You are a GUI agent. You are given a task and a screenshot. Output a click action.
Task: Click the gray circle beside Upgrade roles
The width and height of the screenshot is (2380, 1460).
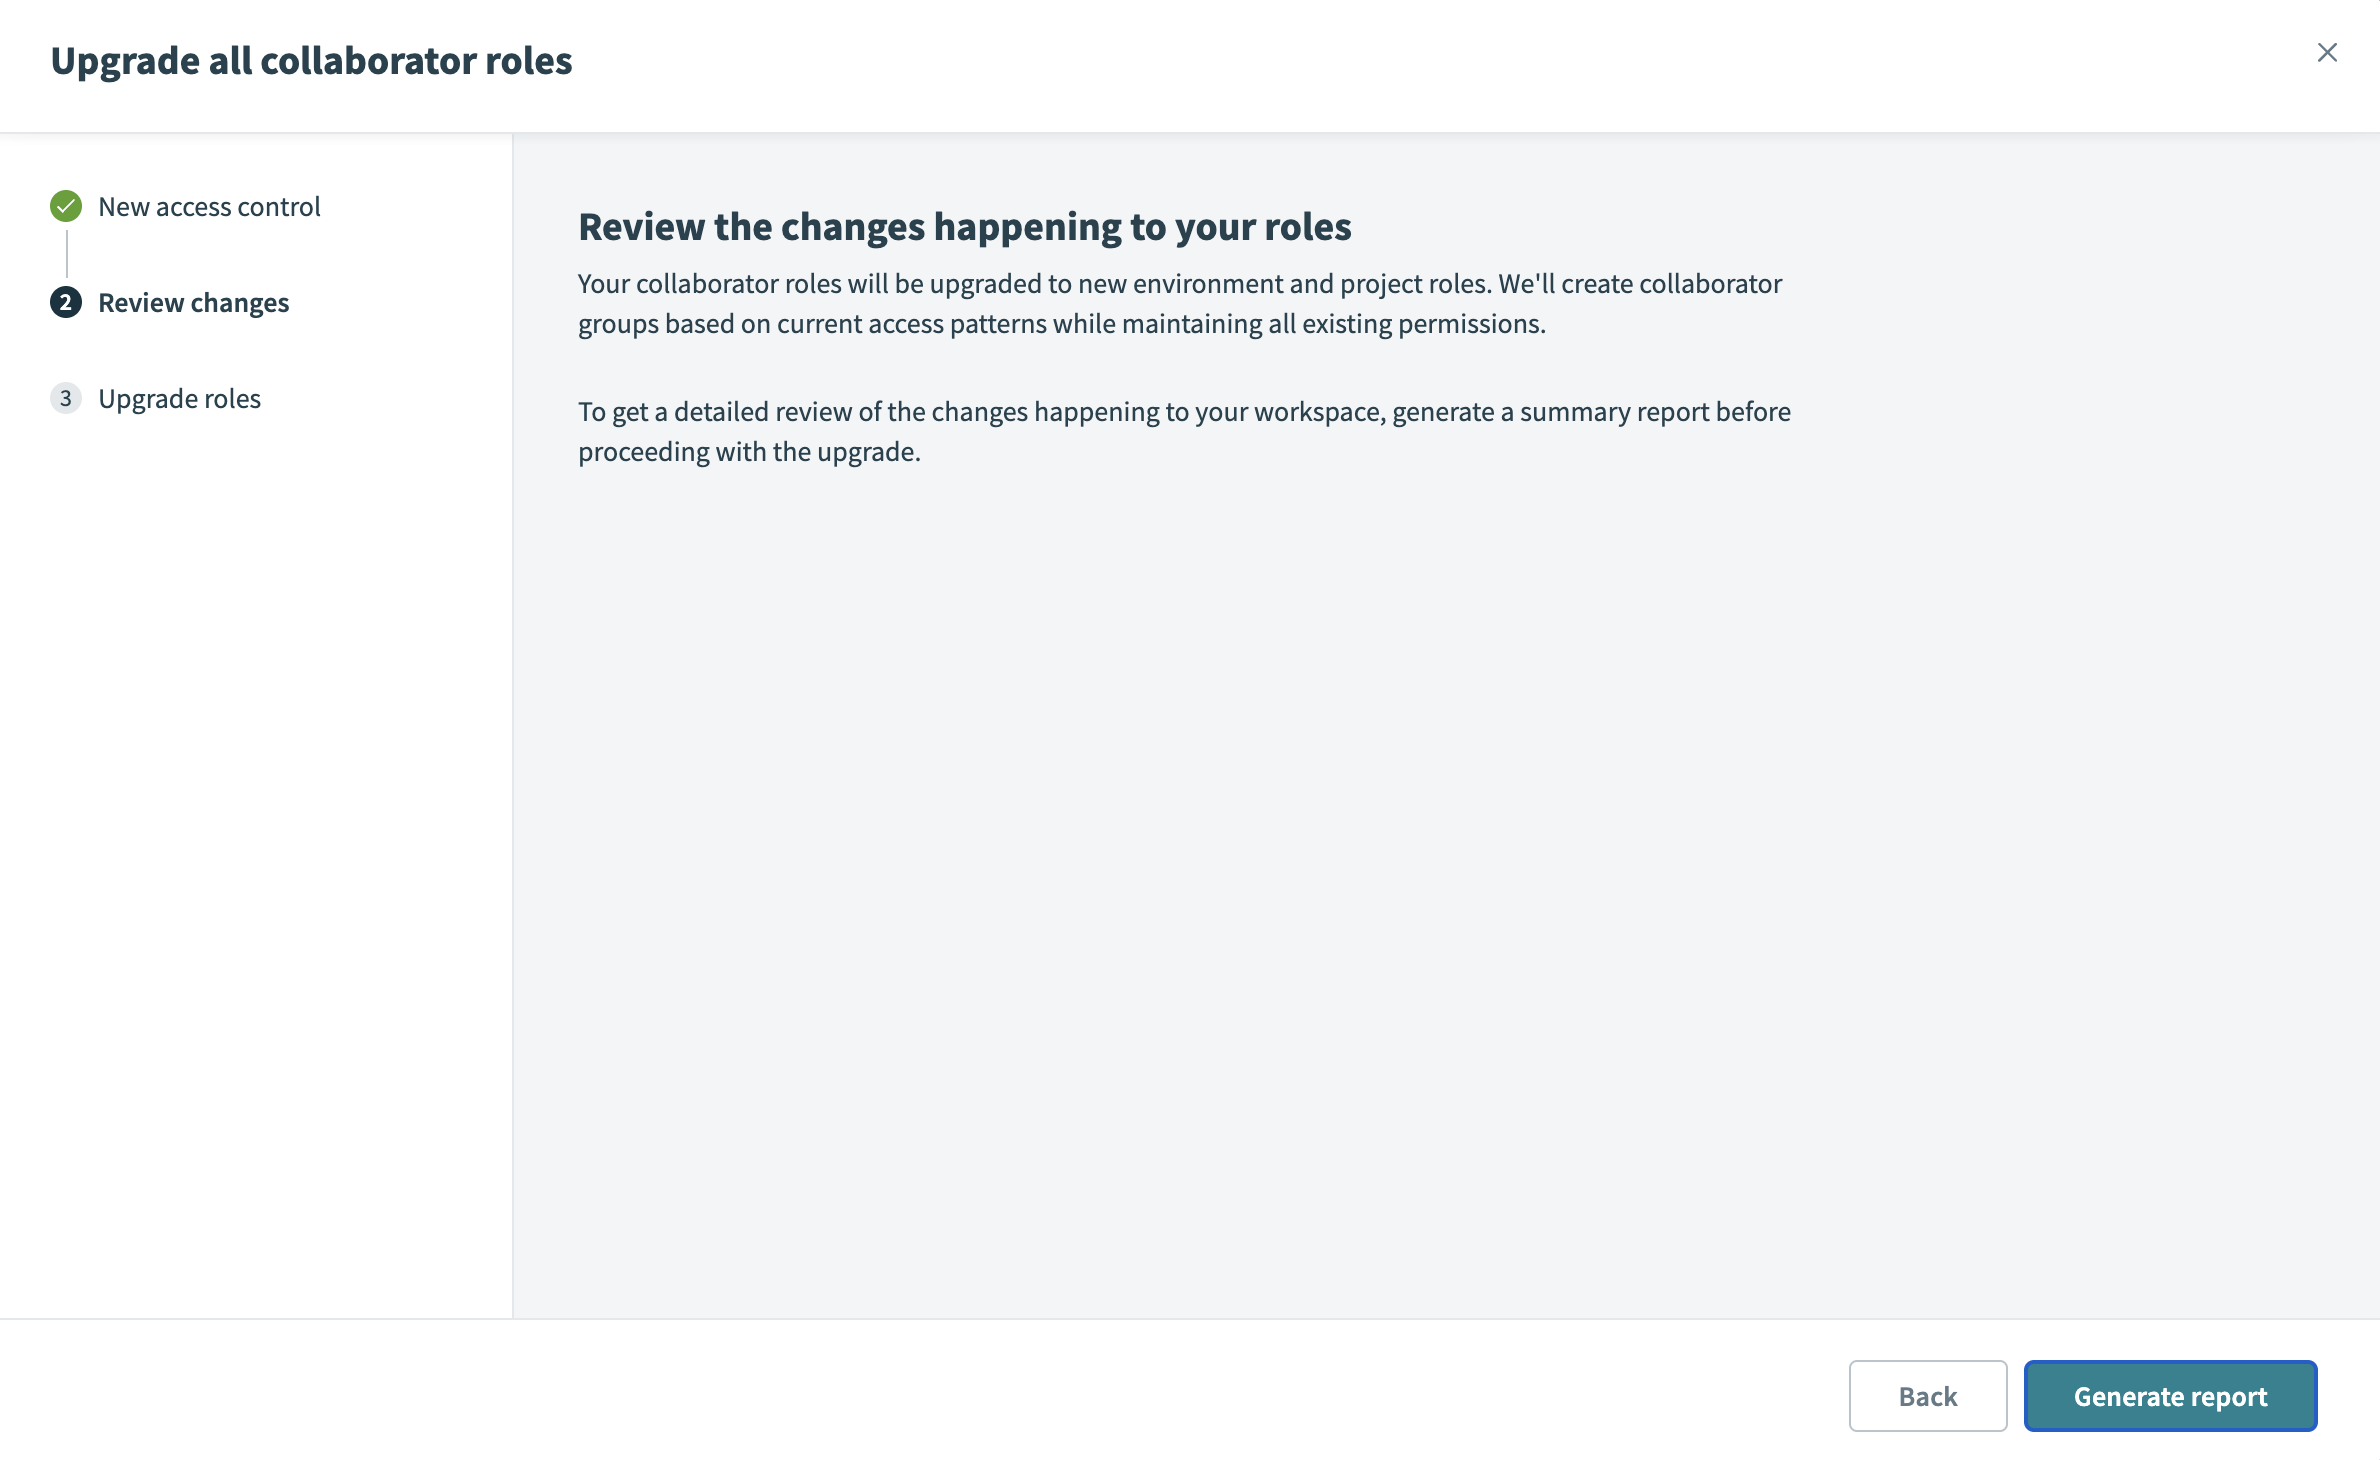[65, 398]
